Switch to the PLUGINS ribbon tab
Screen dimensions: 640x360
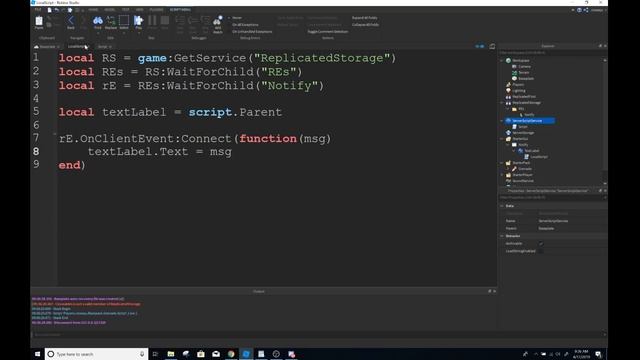point(156,9)
